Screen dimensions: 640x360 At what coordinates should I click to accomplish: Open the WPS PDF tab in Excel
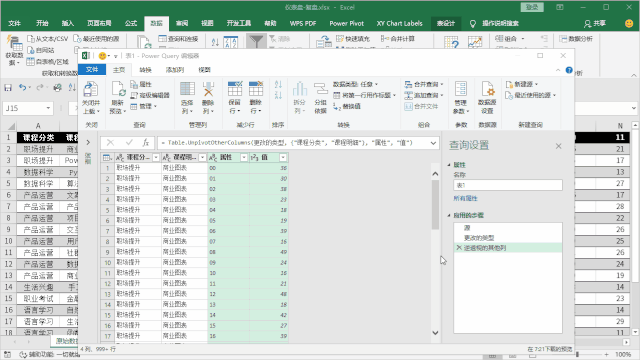(x=303, y=23)
